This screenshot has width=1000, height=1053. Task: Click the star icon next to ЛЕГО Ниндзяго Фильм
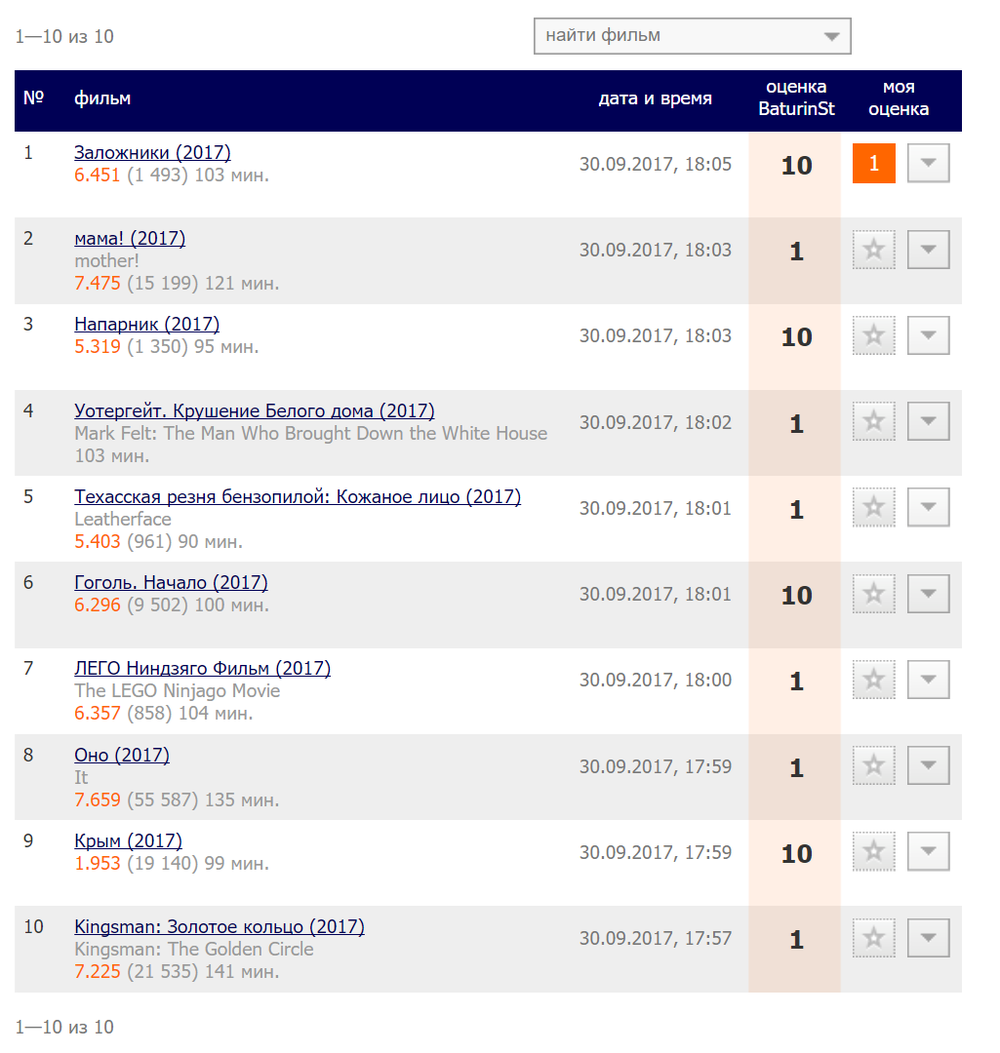(873, 679)
